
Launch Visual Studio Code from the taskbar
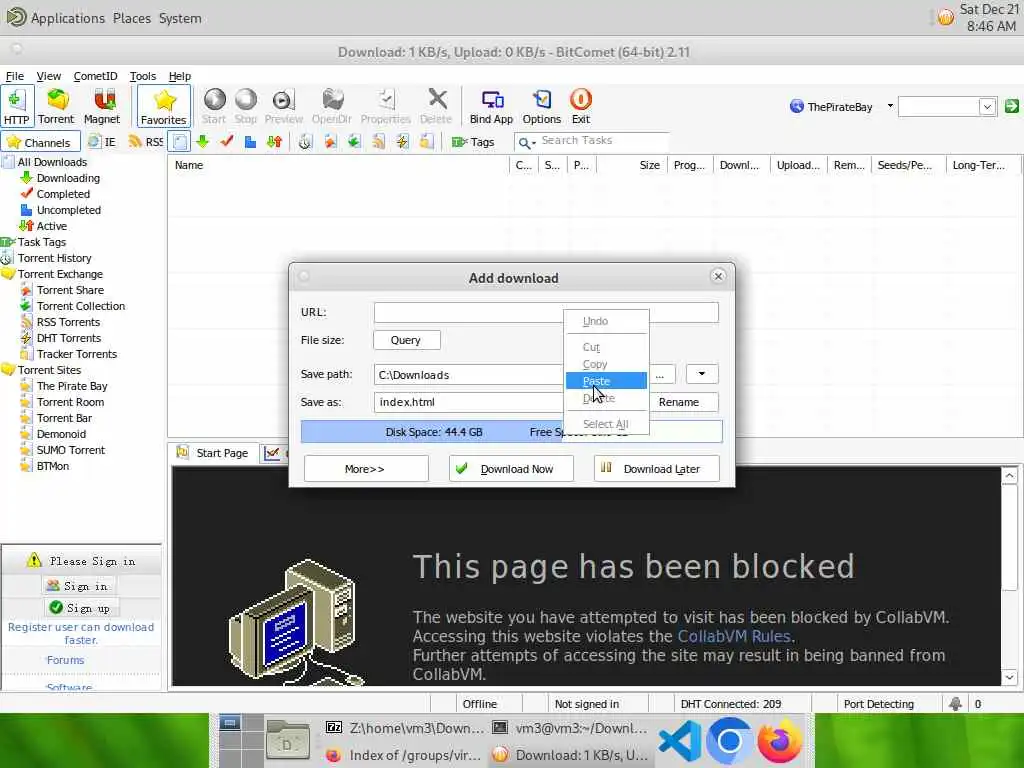680,741
